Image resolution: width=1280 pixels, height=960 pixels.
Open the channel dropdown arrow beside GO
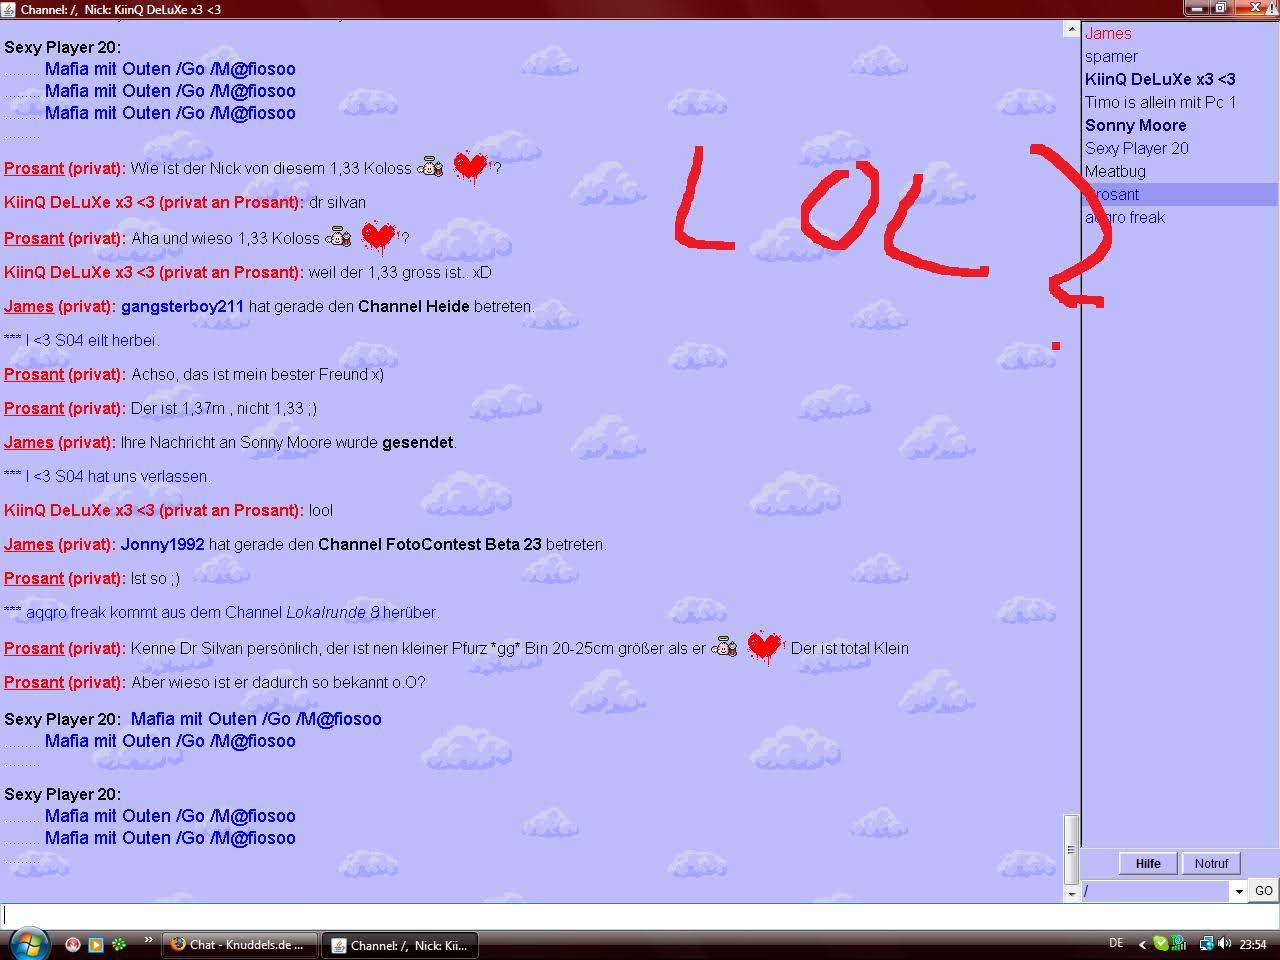(1239, 891)
